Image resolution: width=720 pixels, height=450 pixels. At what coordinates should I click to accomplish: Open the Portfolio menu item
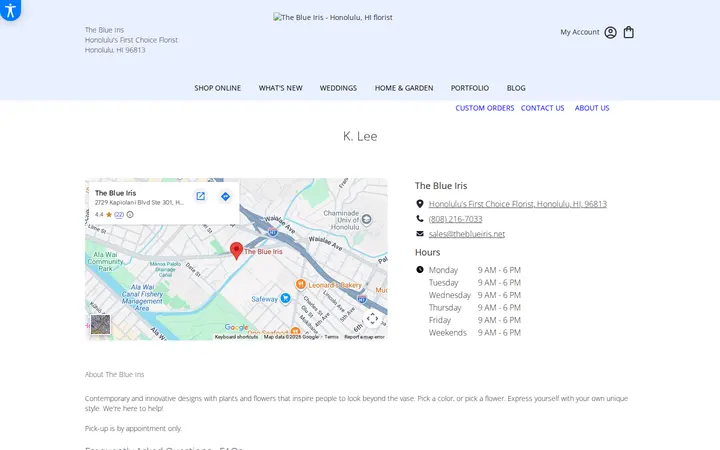470,88
